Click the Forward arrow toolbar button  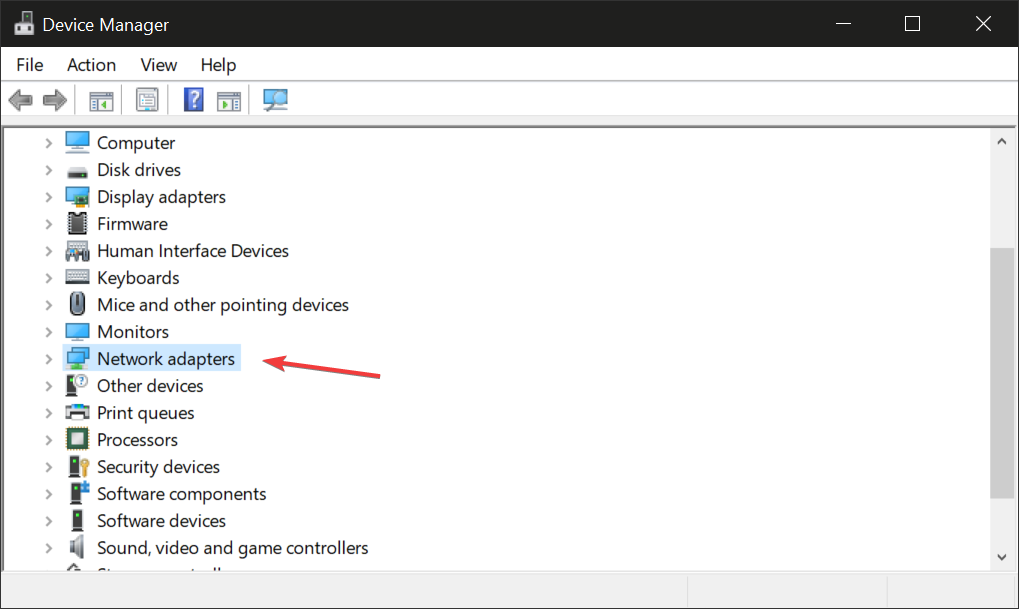pos(55,100)
